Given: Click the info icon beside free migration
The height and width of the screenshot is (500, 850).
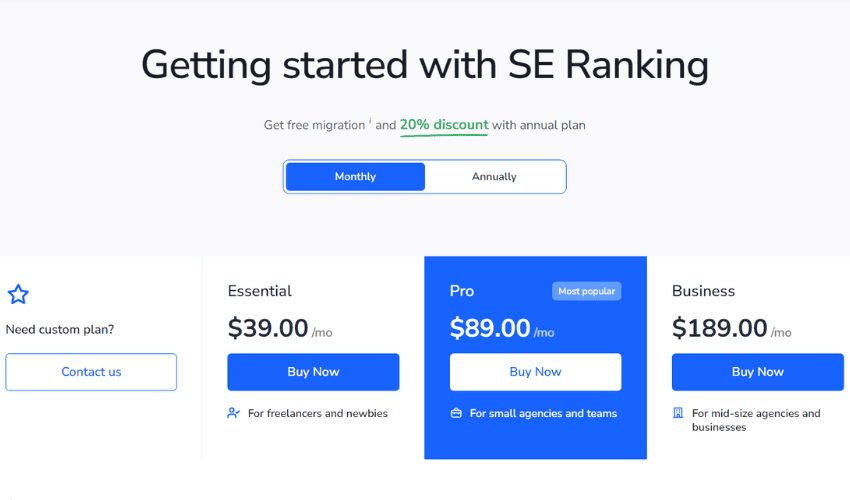Looking at the screenshot, I should coord(370,120).
